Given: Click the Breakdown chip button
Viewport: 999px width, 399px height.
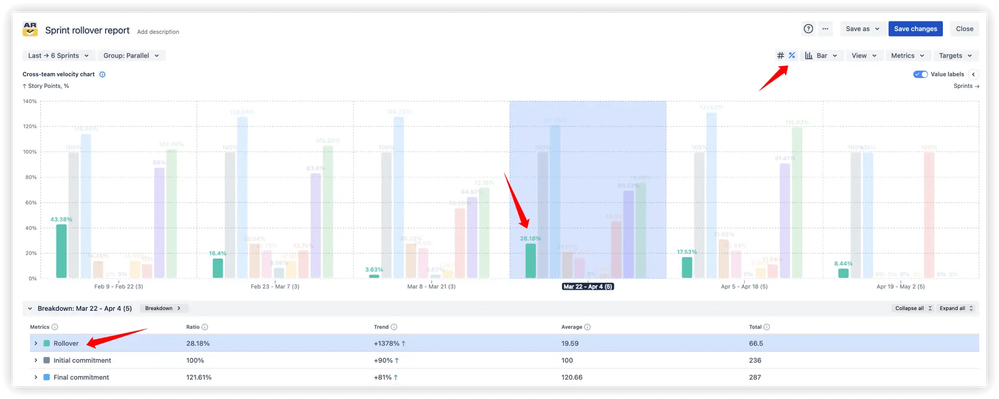Looking at the screenshot, I should click(x=164, y=308).
